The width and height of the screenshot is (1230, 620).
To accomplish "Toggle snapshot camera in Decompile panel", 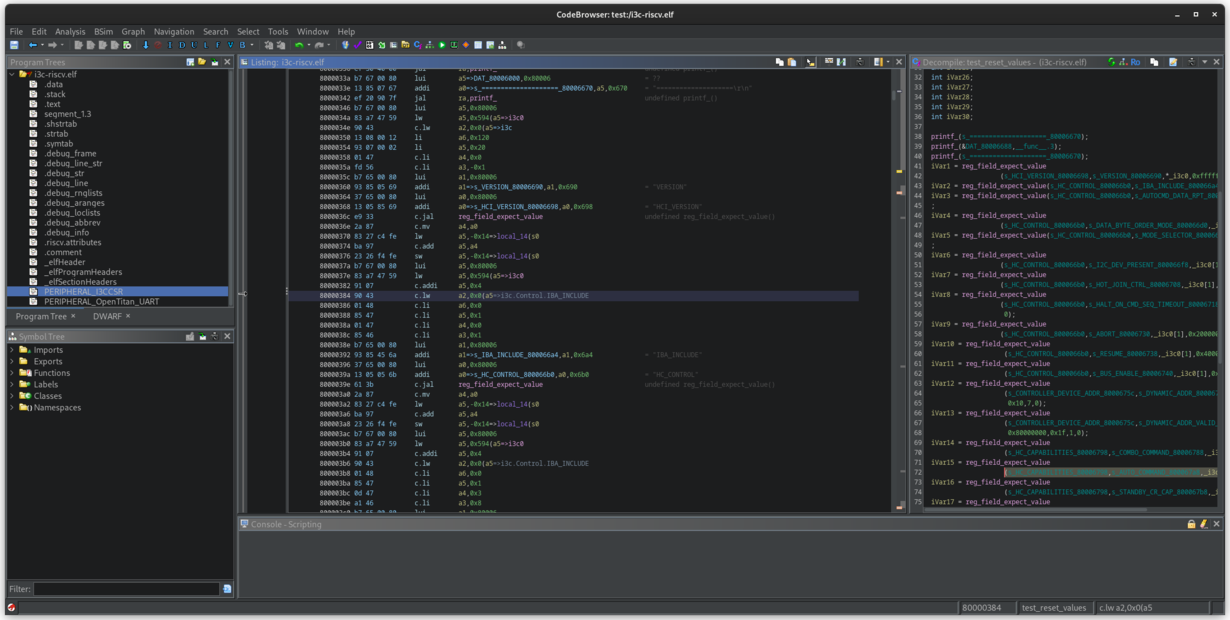I will tap(1192, 62).
